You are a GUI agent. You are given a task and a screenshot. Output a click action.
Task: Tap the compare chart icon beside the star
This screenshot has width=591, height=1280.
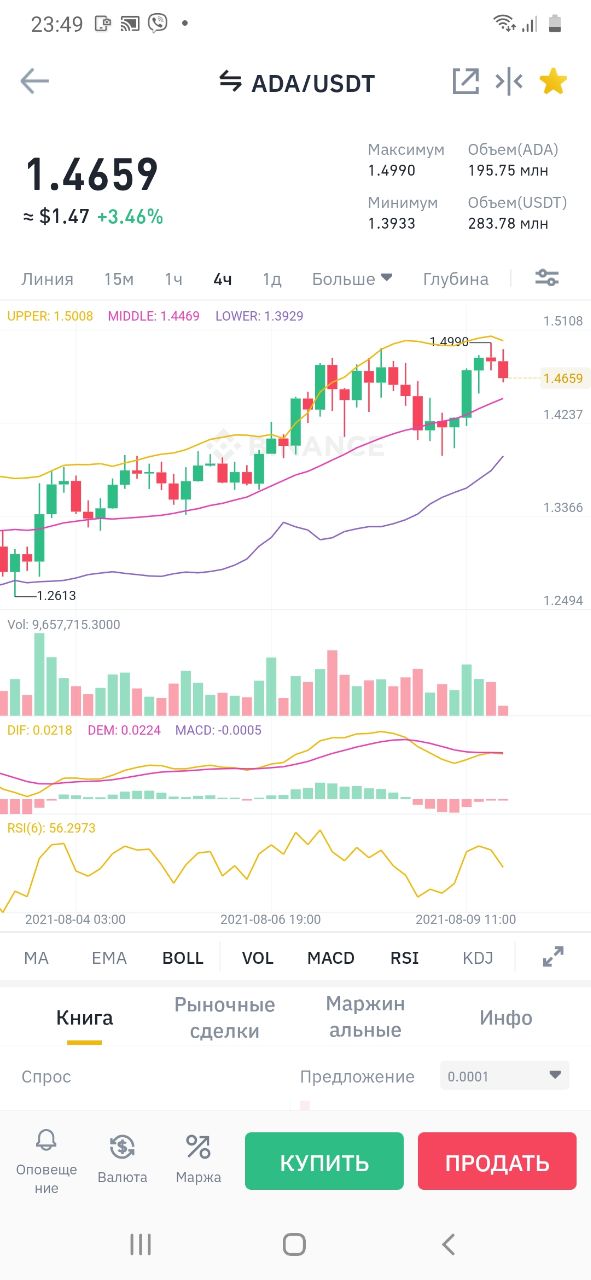point(509,82)
